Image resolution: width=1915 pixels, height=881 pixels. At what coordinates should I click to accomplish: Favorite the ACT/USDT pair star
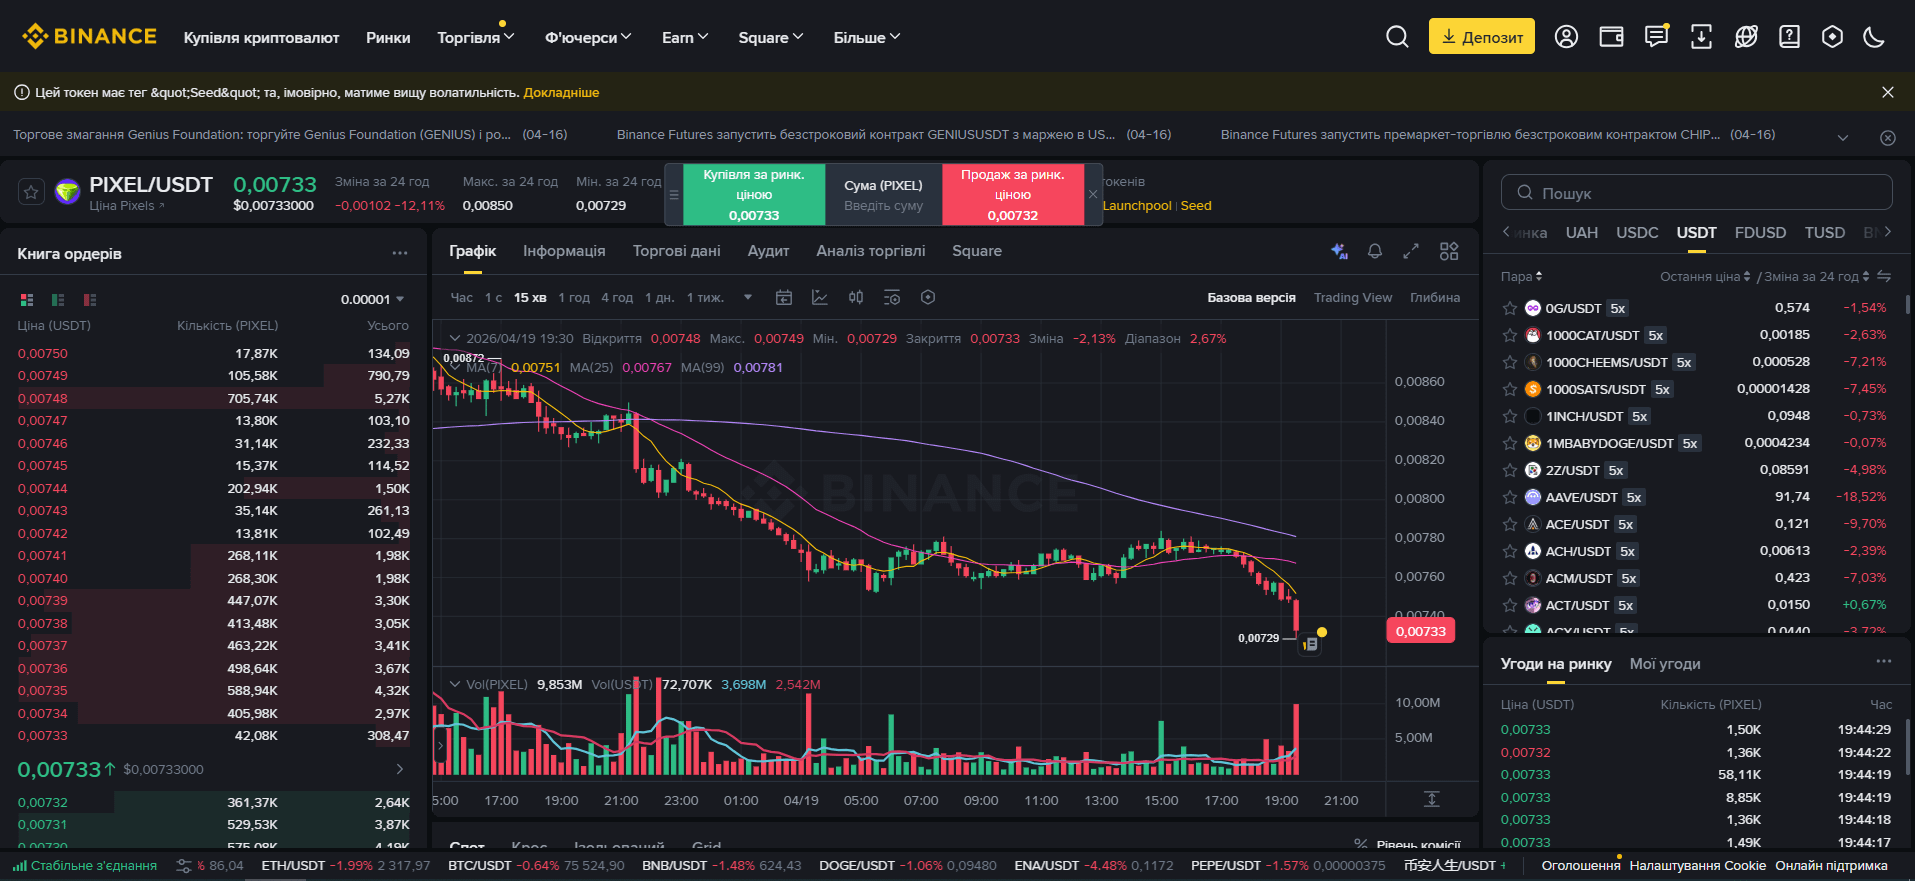pos(1510,605)
